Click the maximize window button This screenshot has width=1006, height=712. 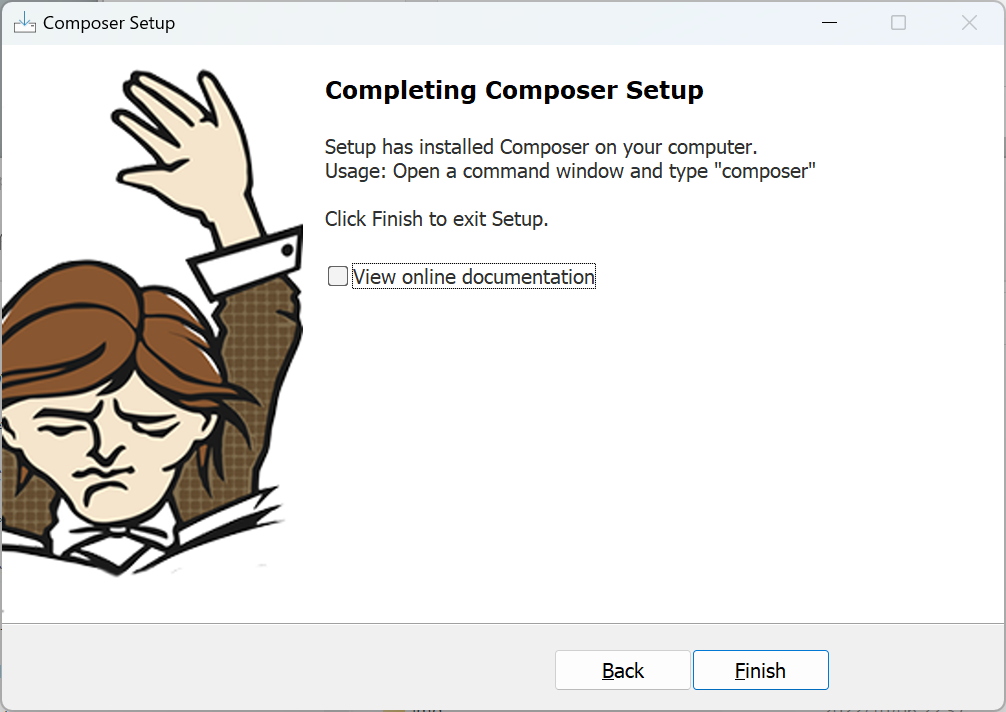tap(898, 22)
